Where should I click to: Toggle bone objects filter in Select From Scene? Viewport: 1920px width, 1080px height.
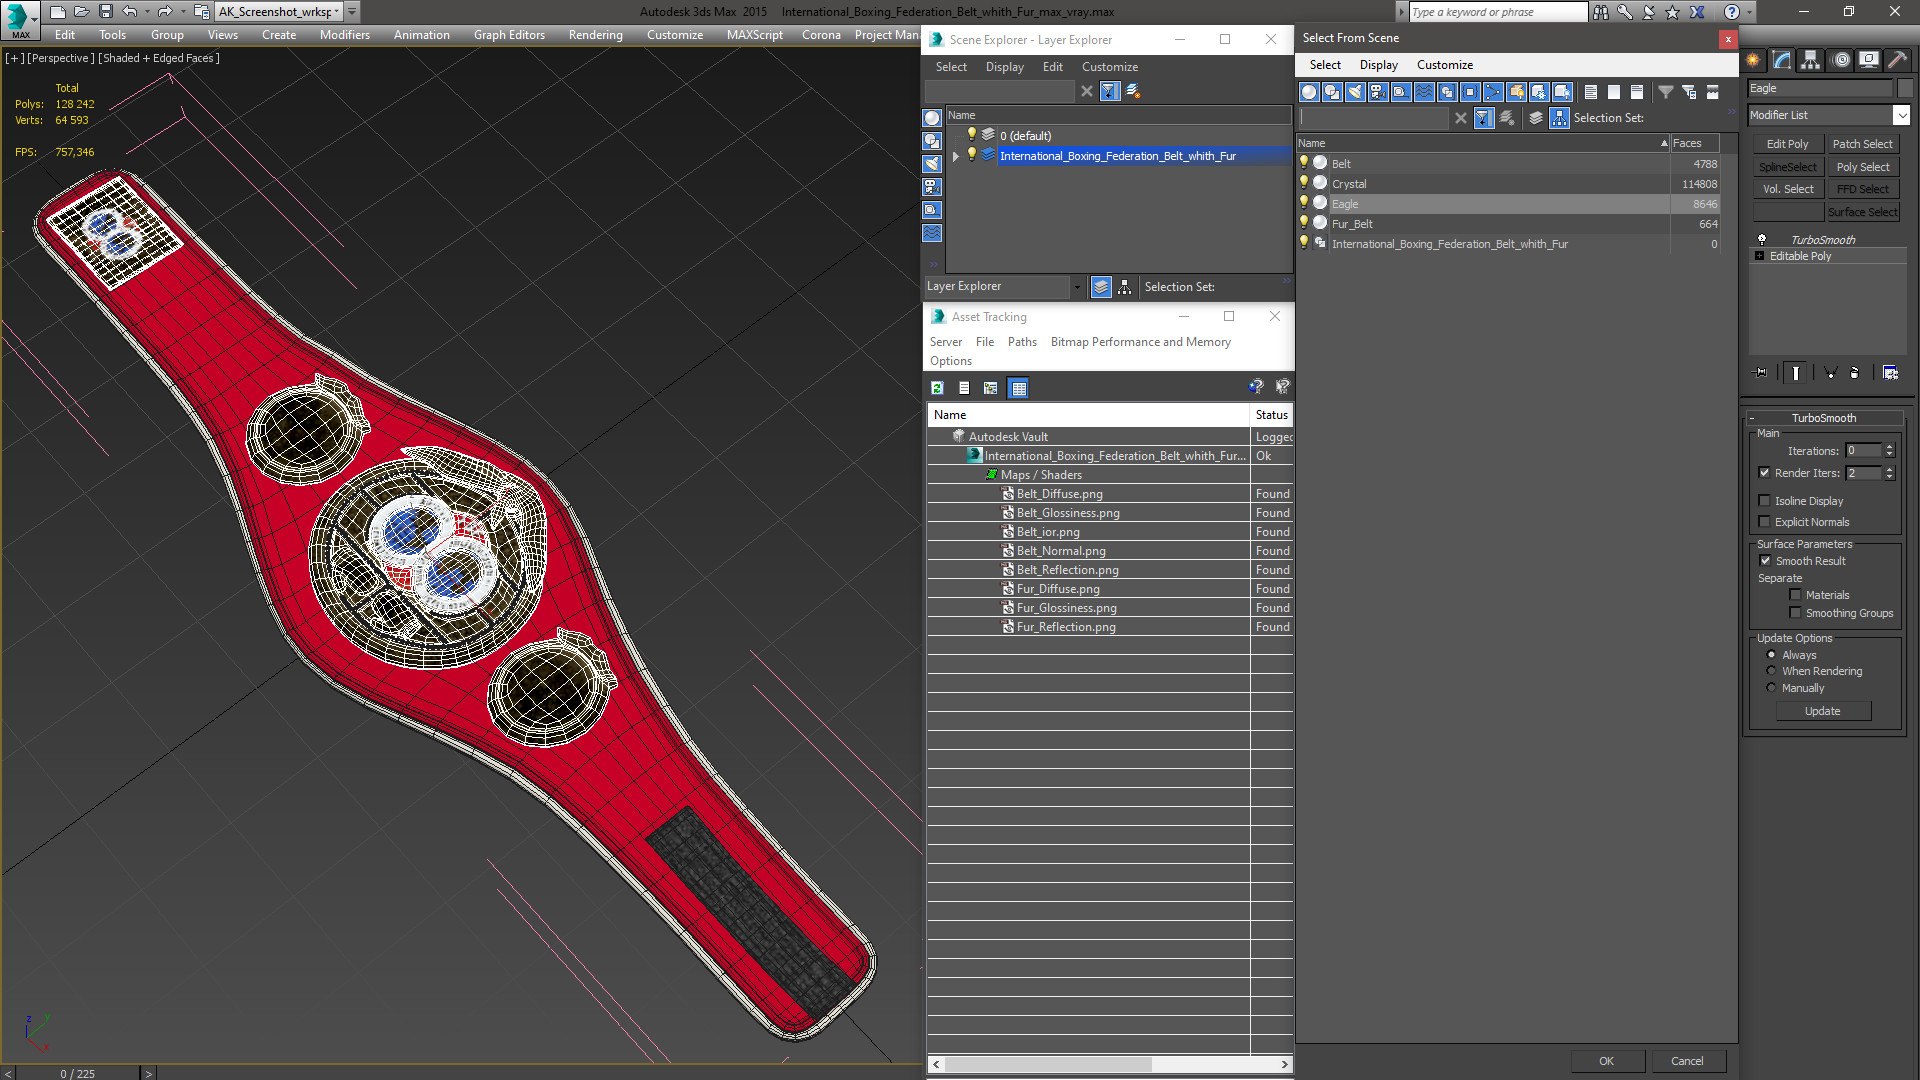click(1493, 92)
